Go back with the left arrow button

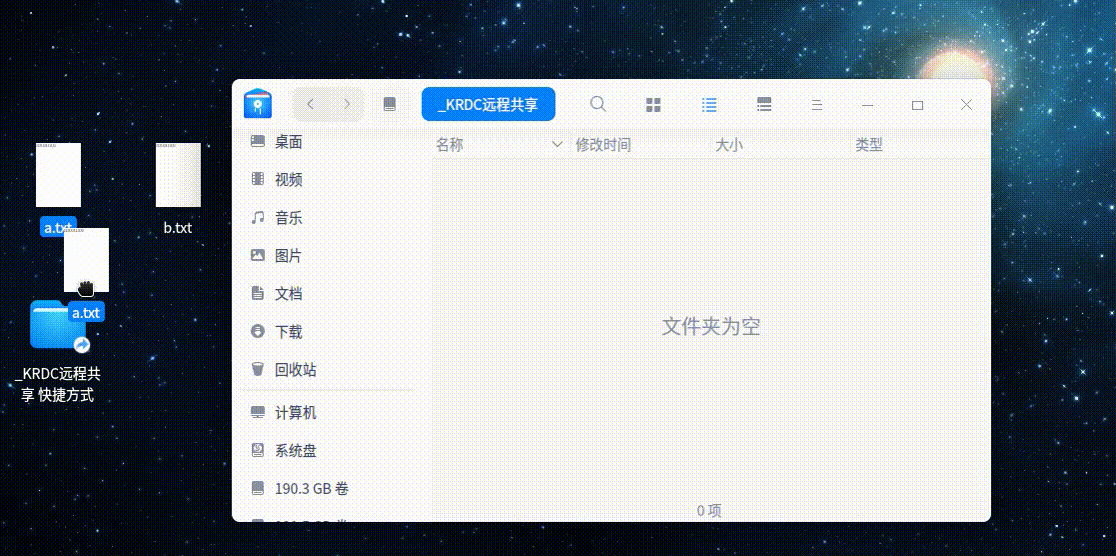tap(310, 105)
